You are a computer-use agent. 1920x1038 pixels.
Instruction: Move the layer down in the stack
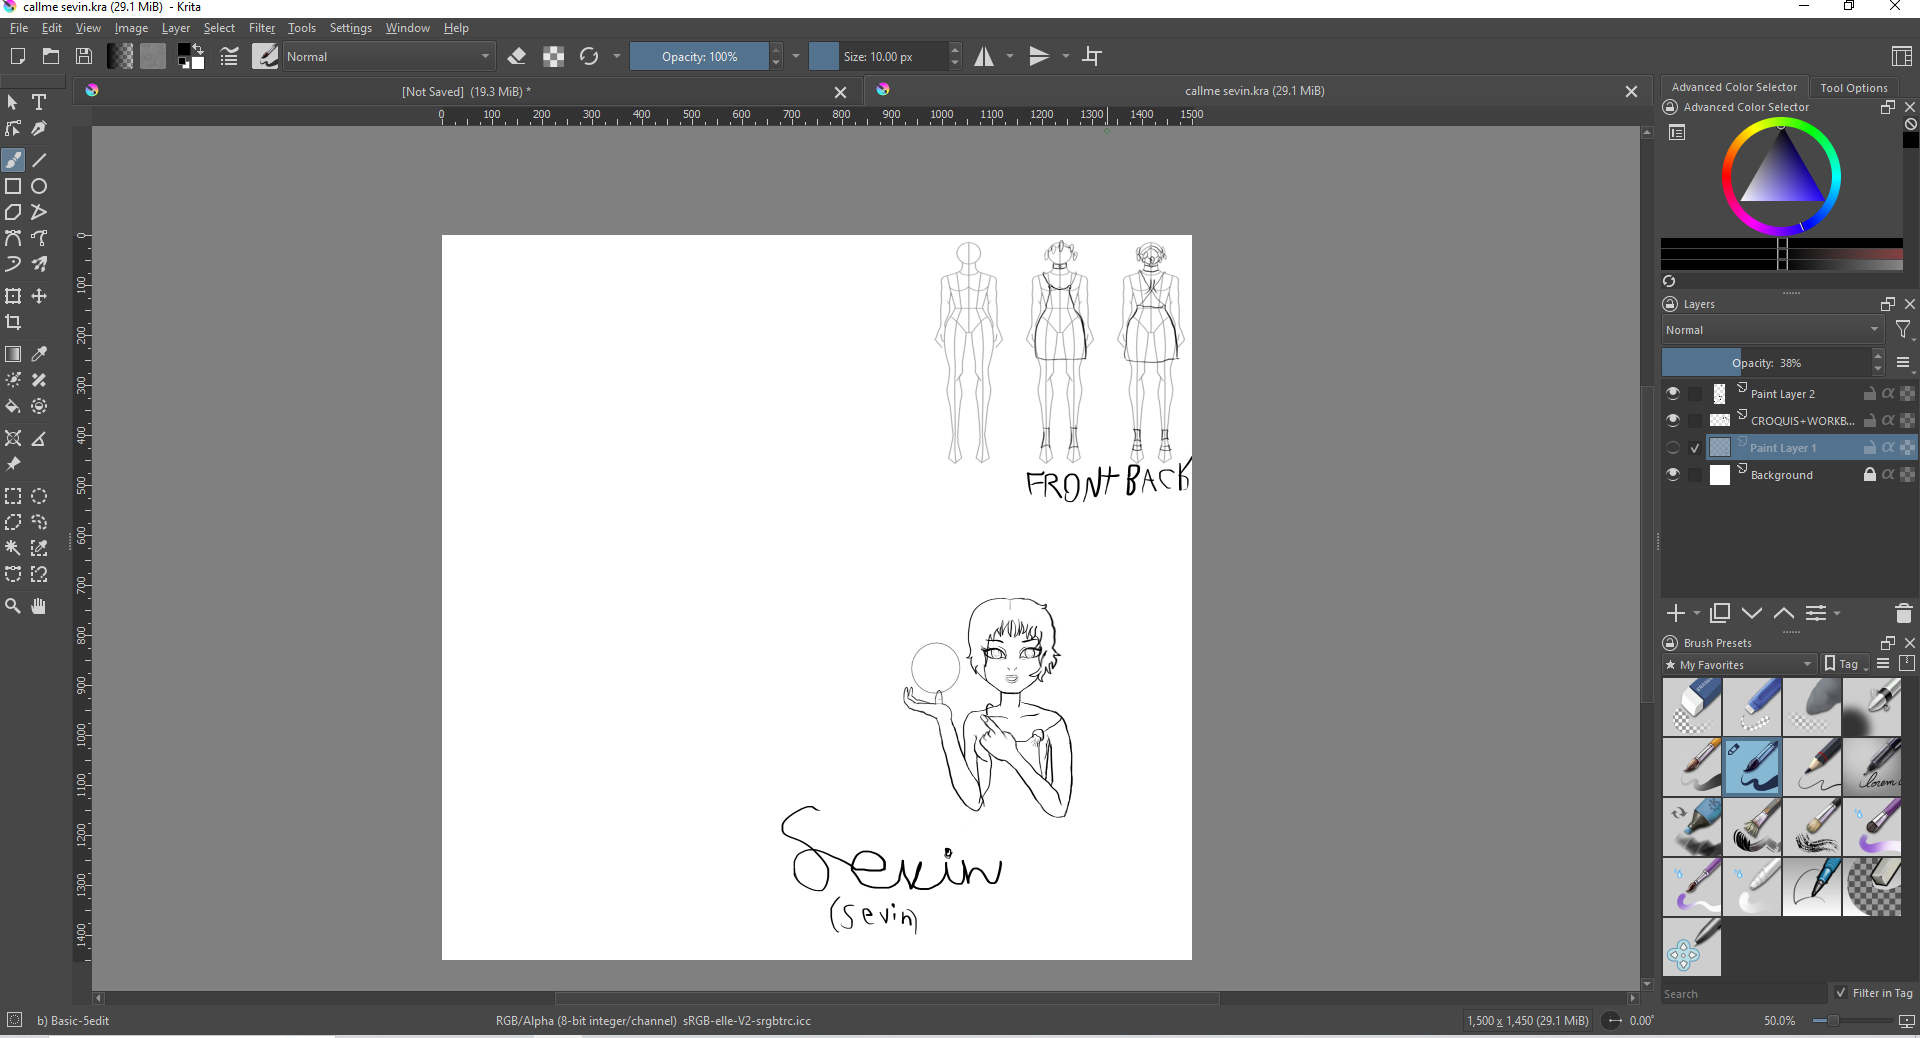coord(1752,613)
